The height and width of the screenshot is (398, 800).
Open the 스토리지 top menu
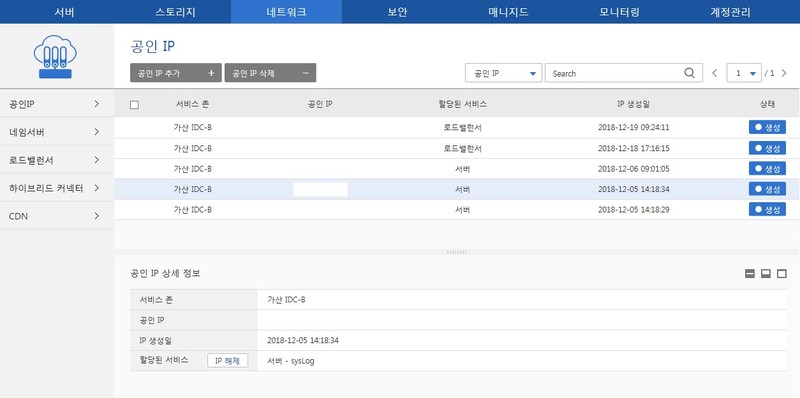click(x=175, y=12)
